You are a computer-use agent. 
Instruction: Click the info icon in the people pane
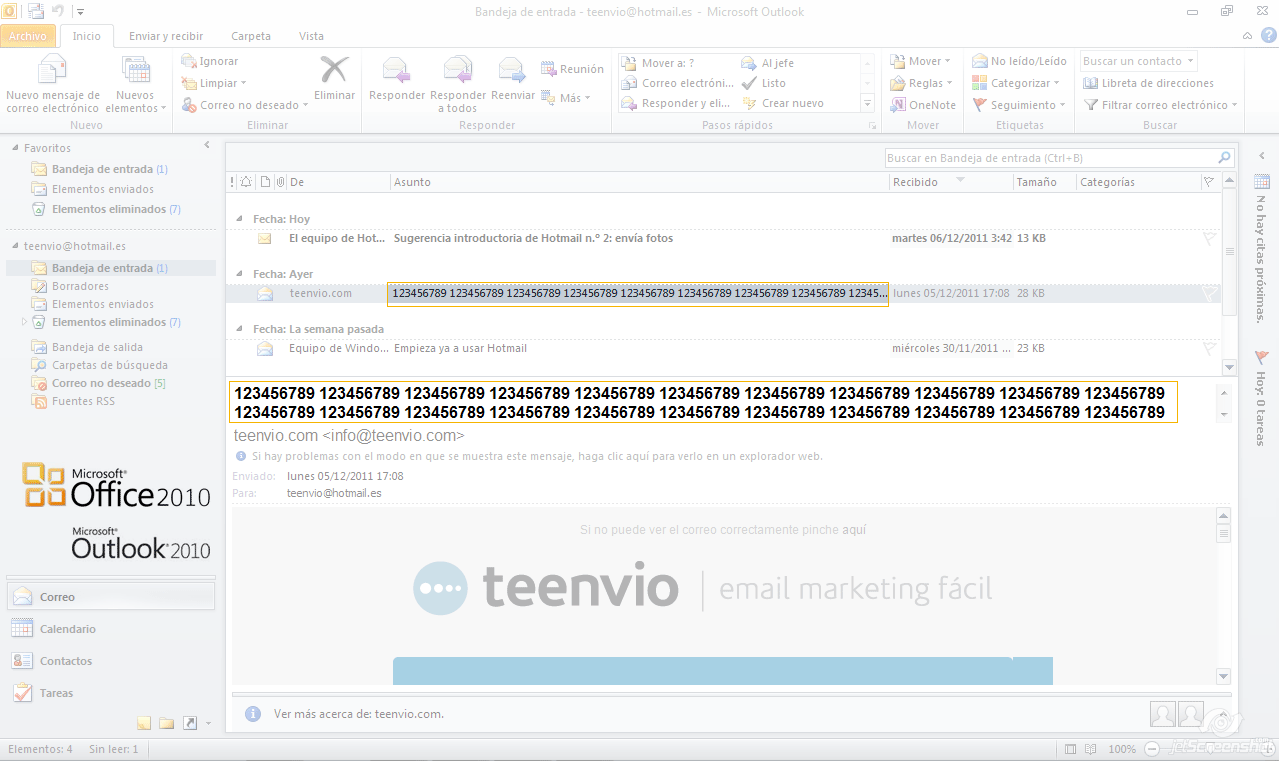point(253,714)
